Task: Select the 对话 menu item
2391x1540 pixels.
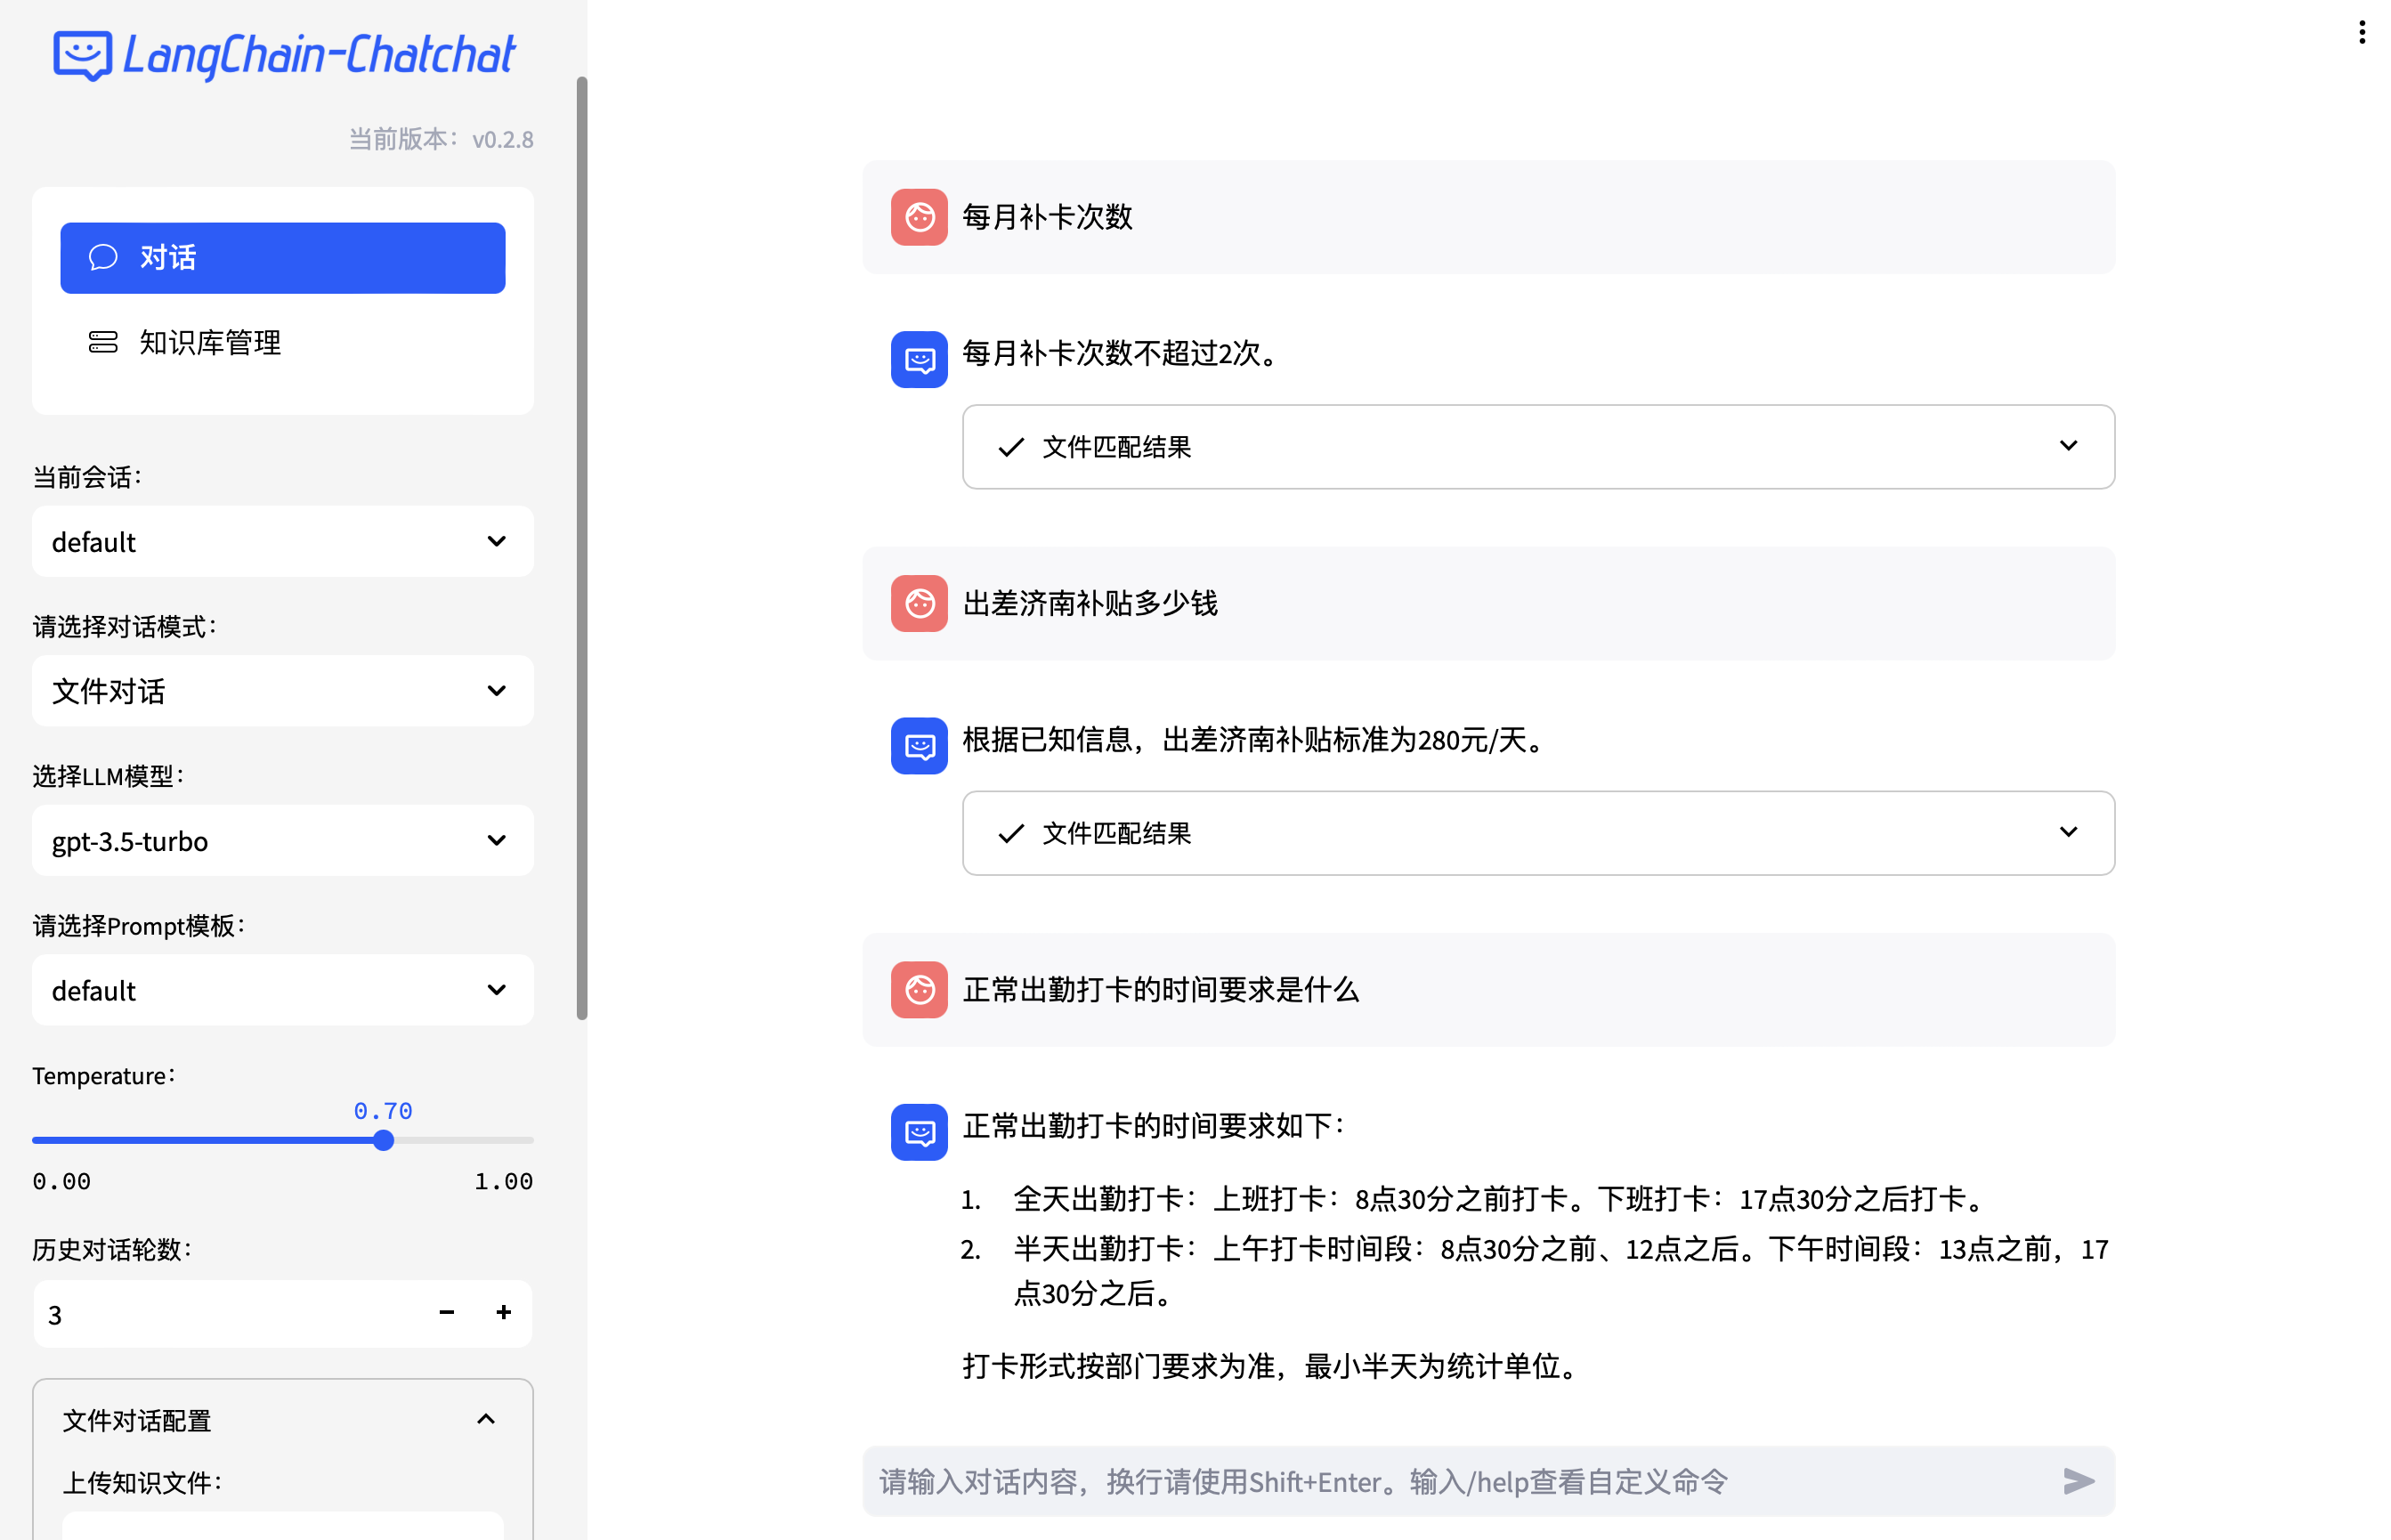Action: [x=282, y=258]
